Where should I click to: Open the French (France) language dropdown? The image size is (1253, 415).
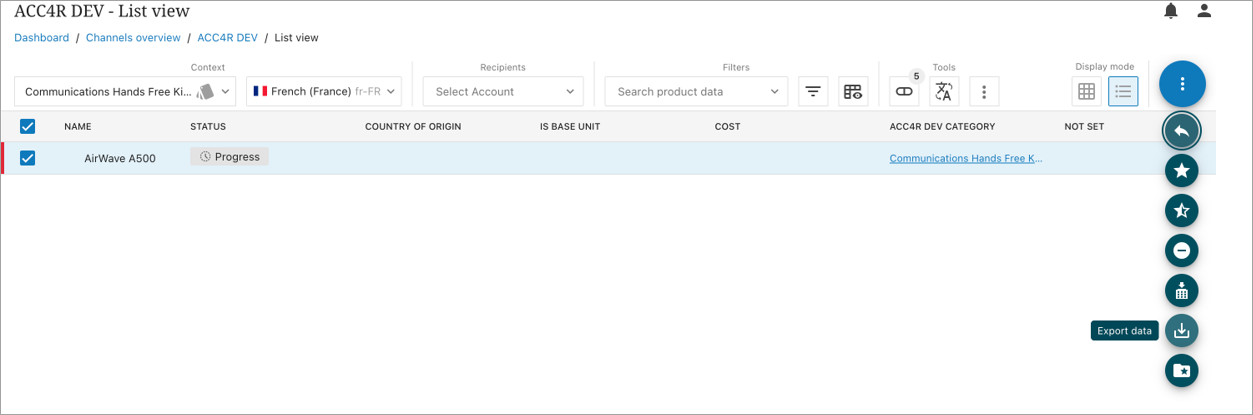323,91
